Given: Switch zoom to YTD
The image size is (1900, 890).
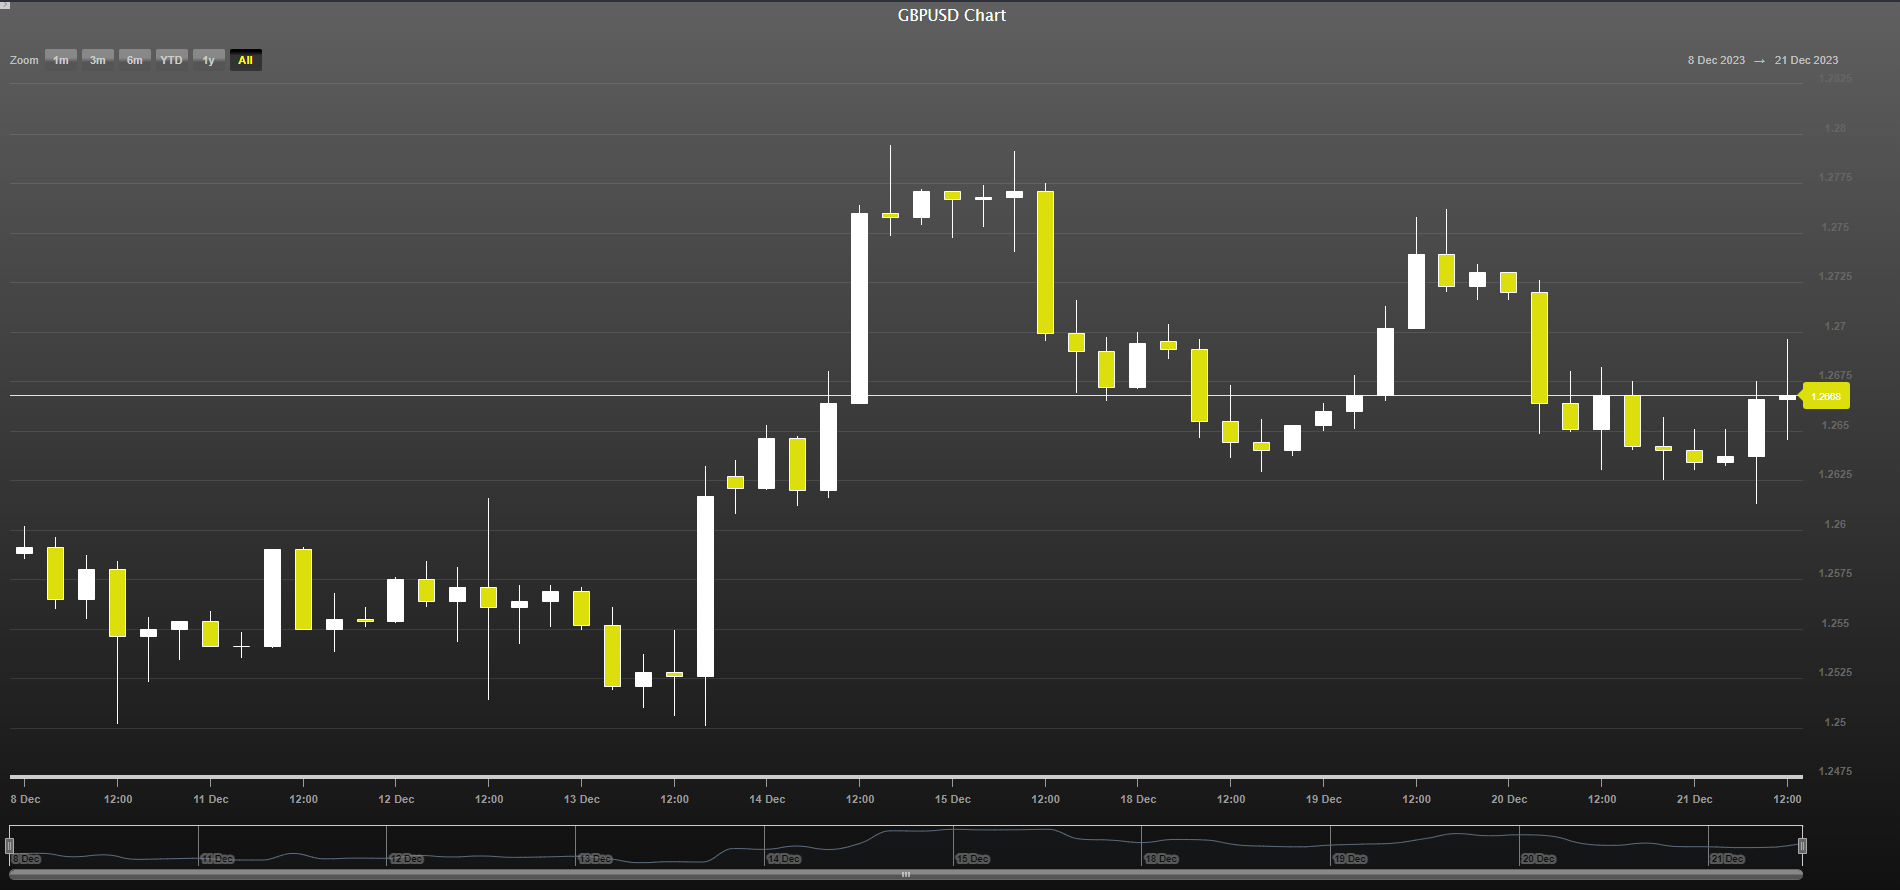Looking at the screenshot, I should coord(172,60).
